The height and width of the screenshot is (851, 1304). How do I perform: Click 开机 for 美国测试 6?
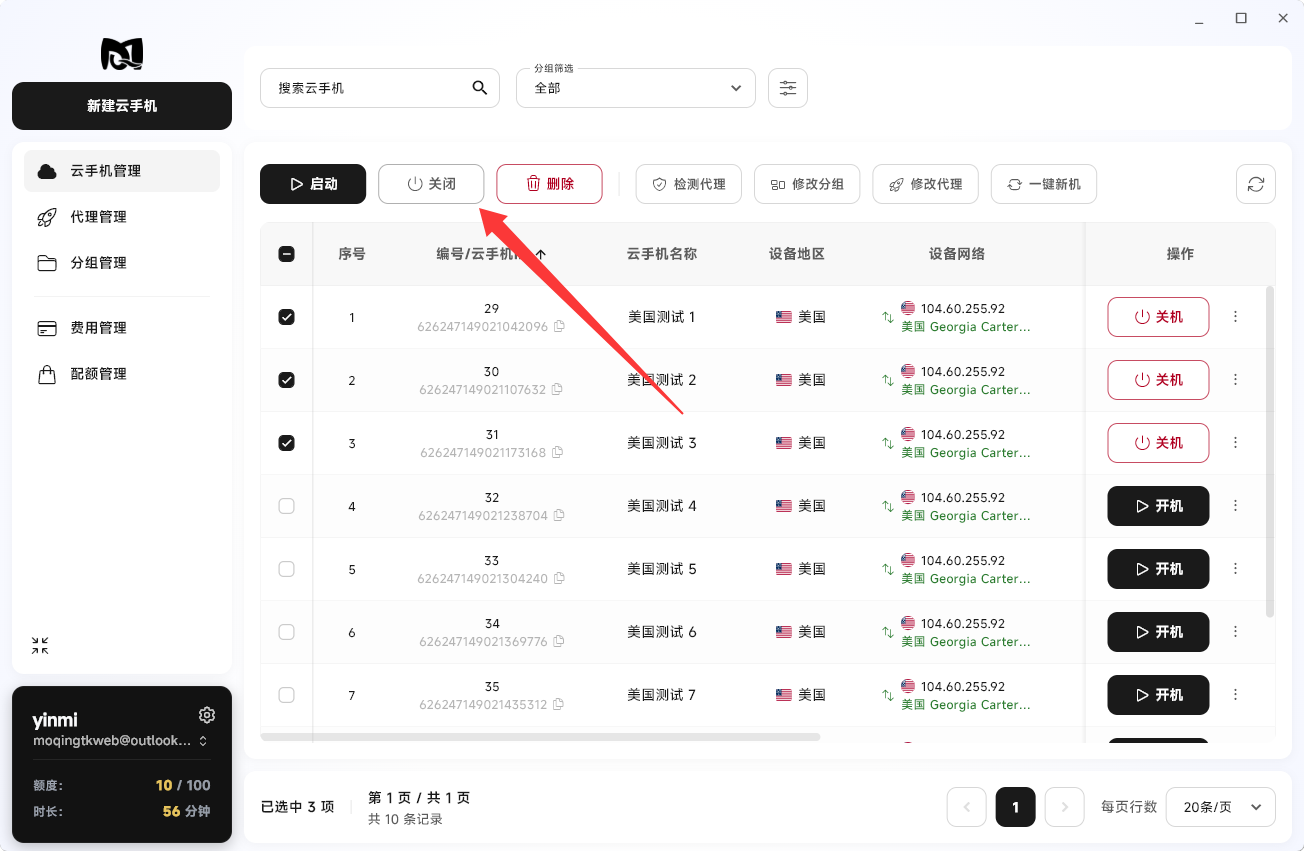1158,632
